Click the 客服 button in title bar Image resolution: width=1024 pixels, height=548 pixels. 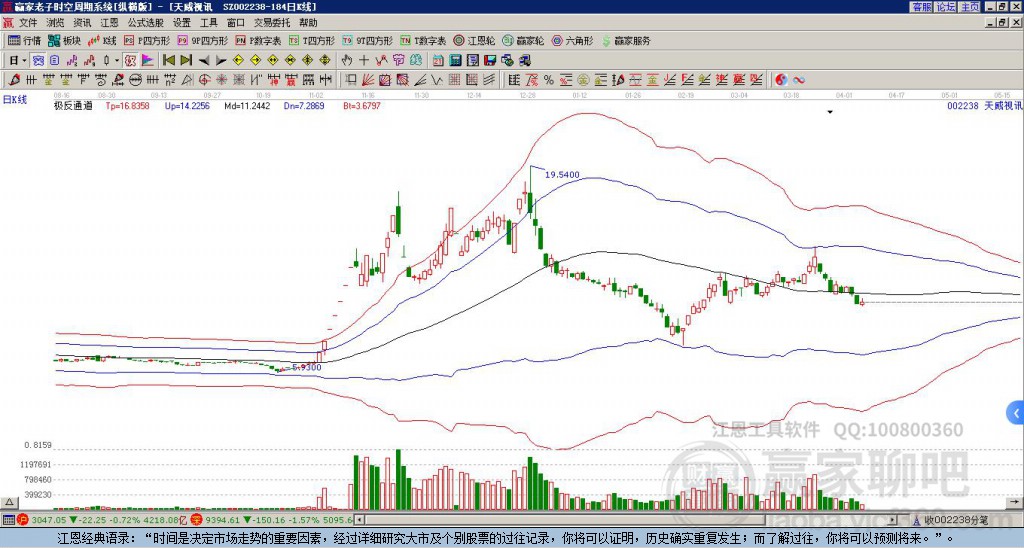[x=921, y=7]
